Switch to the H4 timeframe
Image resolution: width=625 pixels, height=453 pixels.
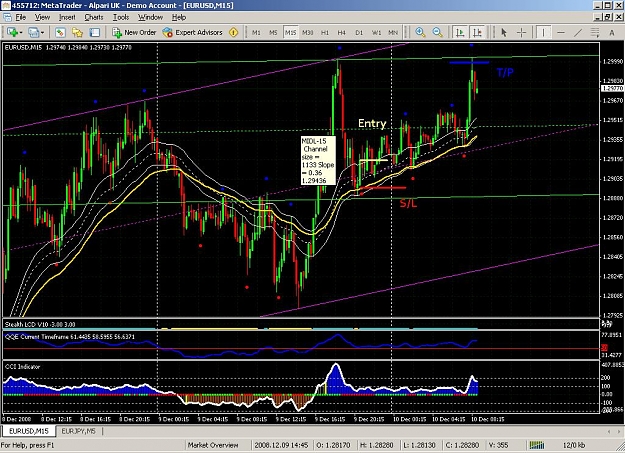coord(342,33)
